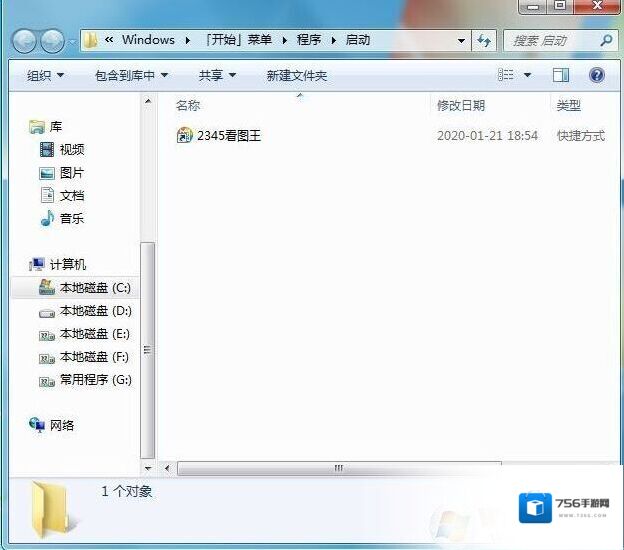Sort by the 修改日期 column header

460,105
